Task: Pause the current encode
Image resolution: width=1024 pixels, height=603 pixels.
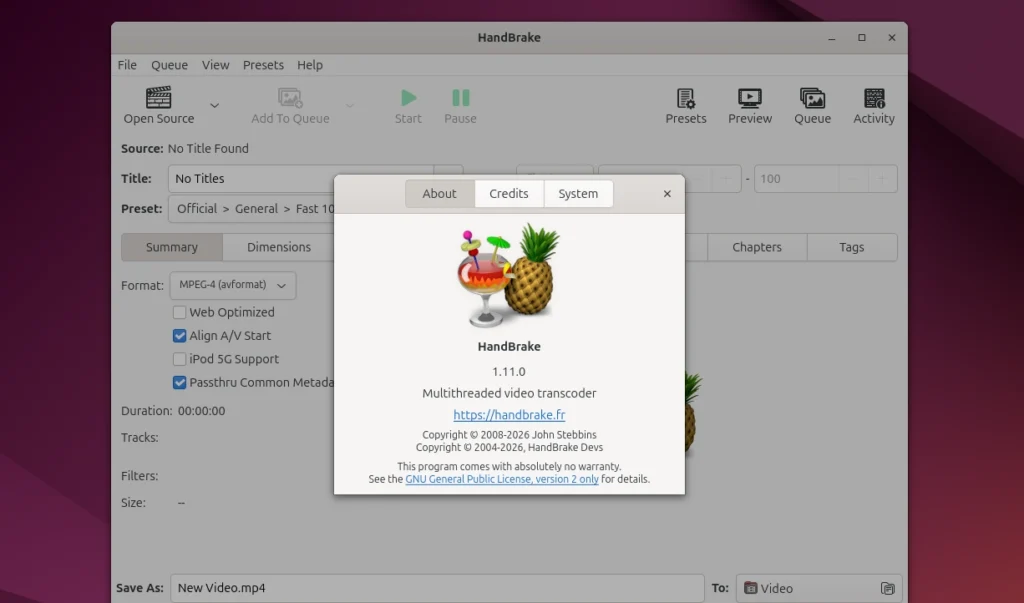Action: point(460,104)
